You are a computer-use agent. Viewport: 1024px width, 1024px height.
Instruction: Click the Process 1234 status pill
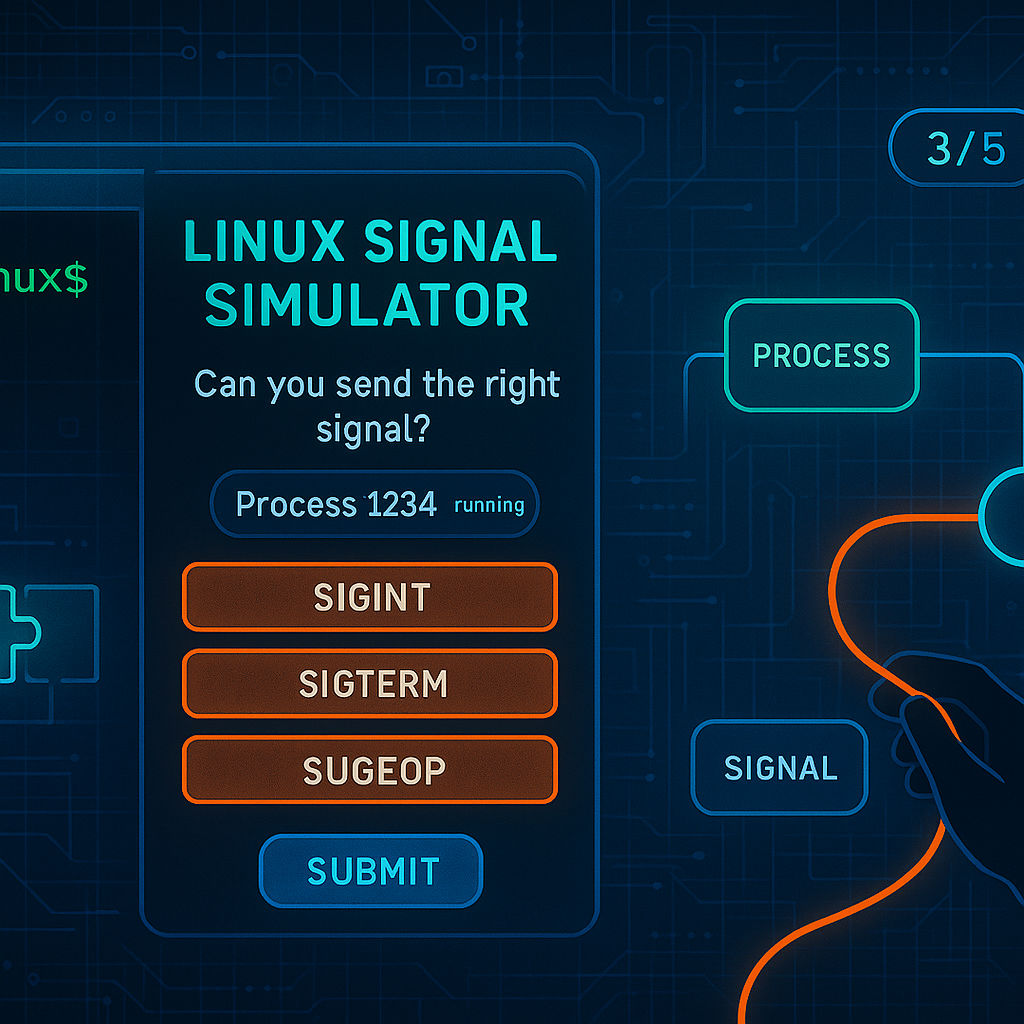point(374,504)
